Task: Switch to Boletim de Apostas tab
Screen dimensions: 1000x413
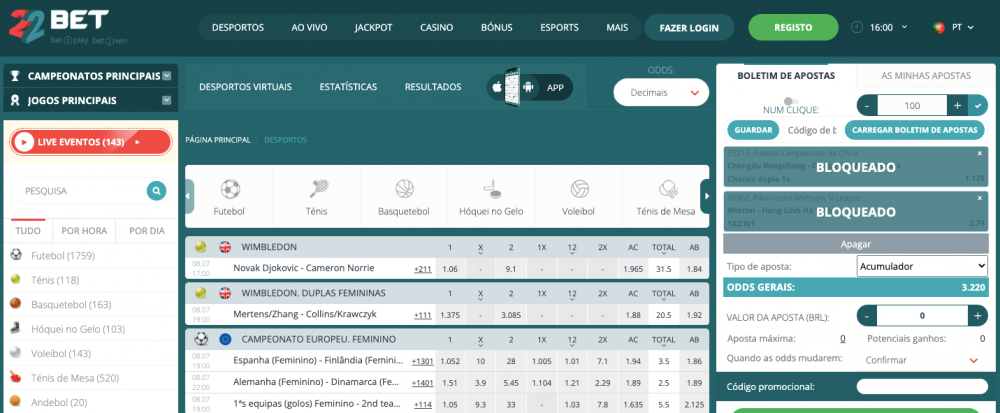Action: click(786, 75)
